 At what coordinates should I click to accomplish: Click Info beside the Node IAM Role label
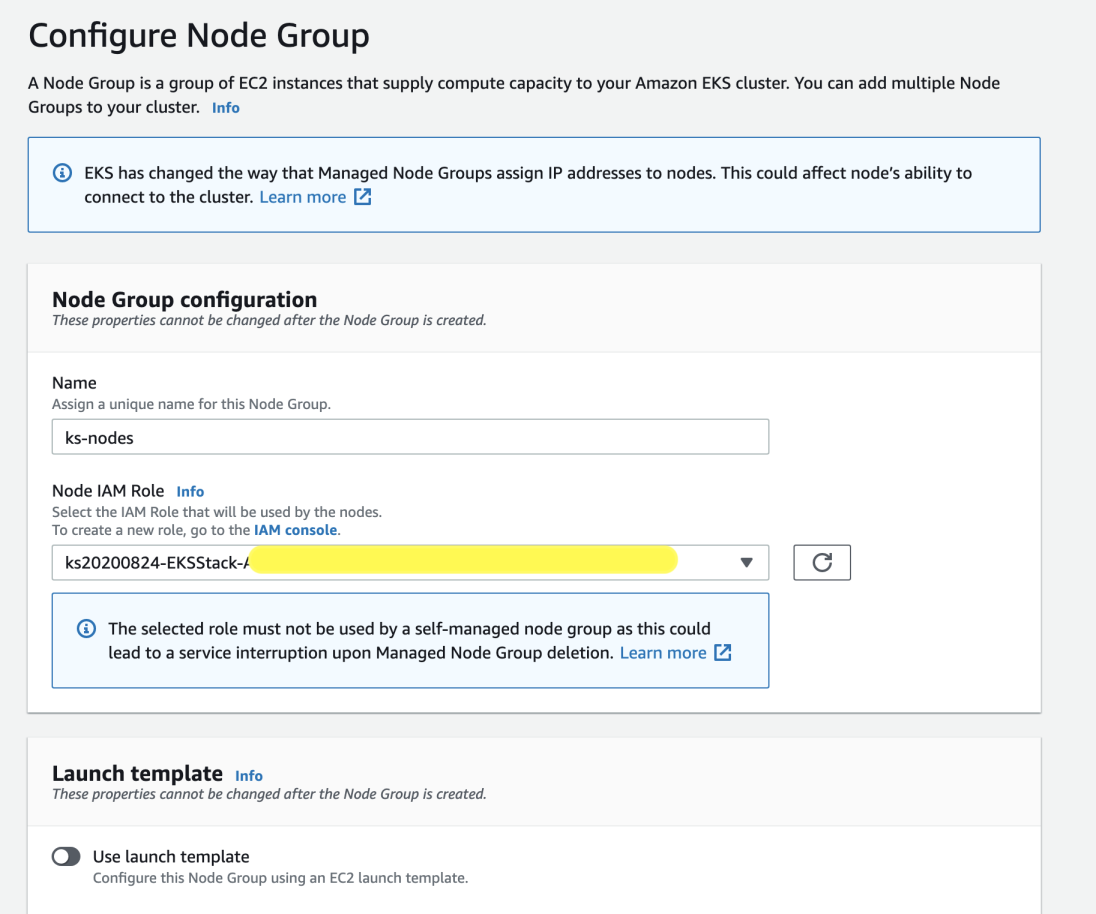190,491
